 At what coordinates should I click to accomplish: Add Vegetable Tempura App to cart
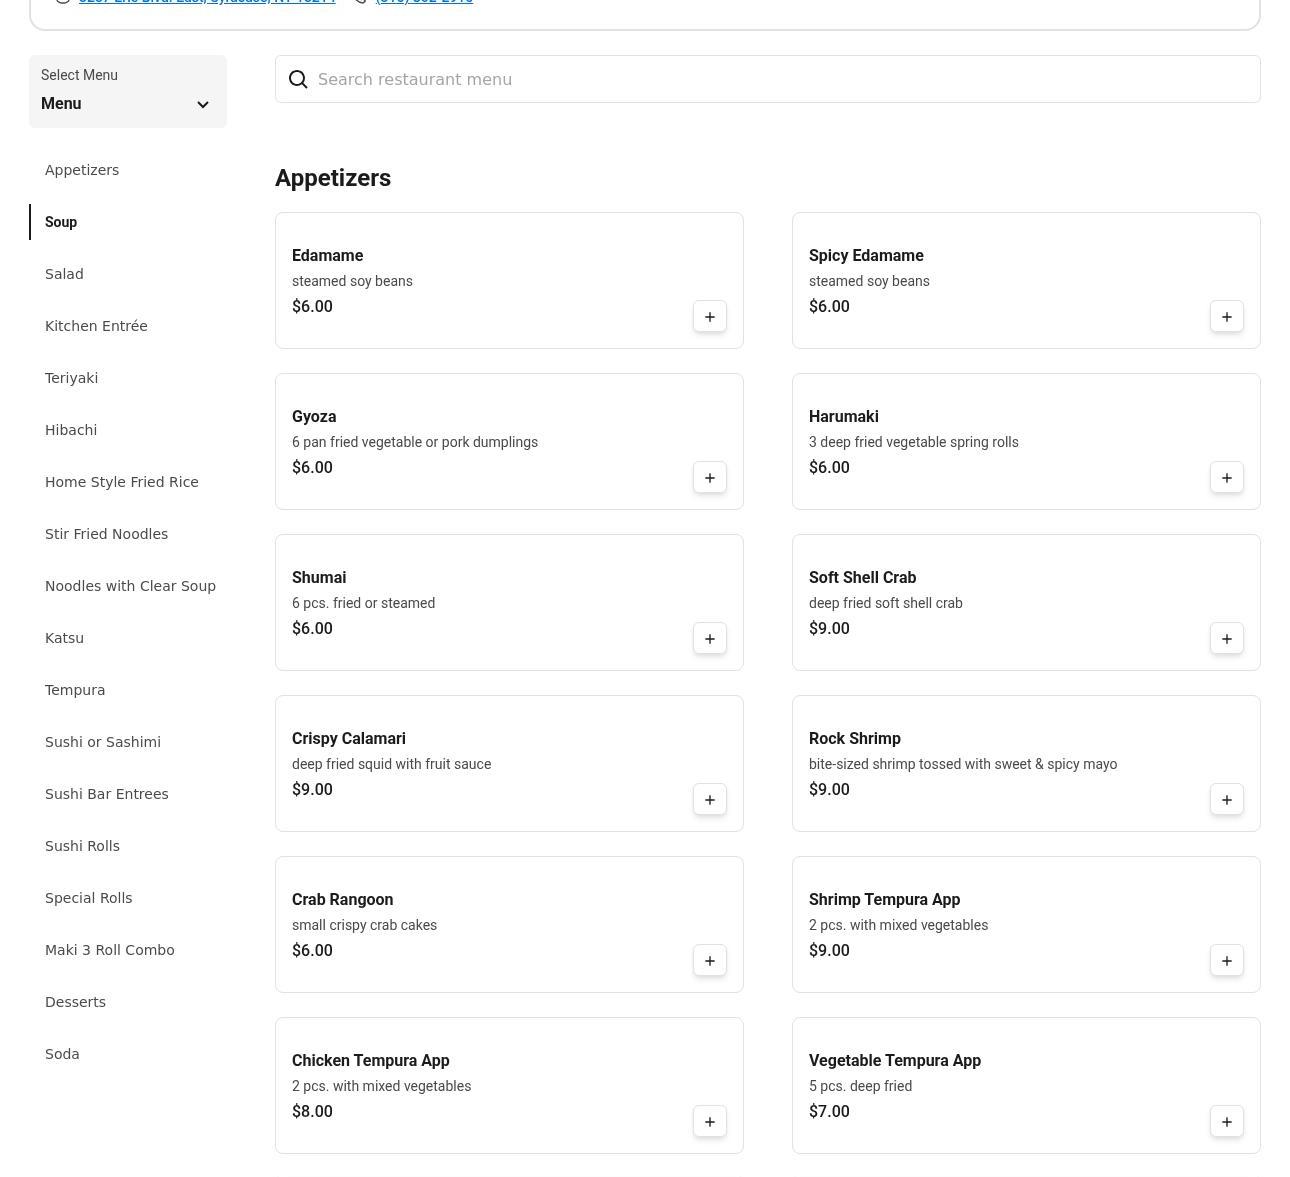coord(1226,1122)
